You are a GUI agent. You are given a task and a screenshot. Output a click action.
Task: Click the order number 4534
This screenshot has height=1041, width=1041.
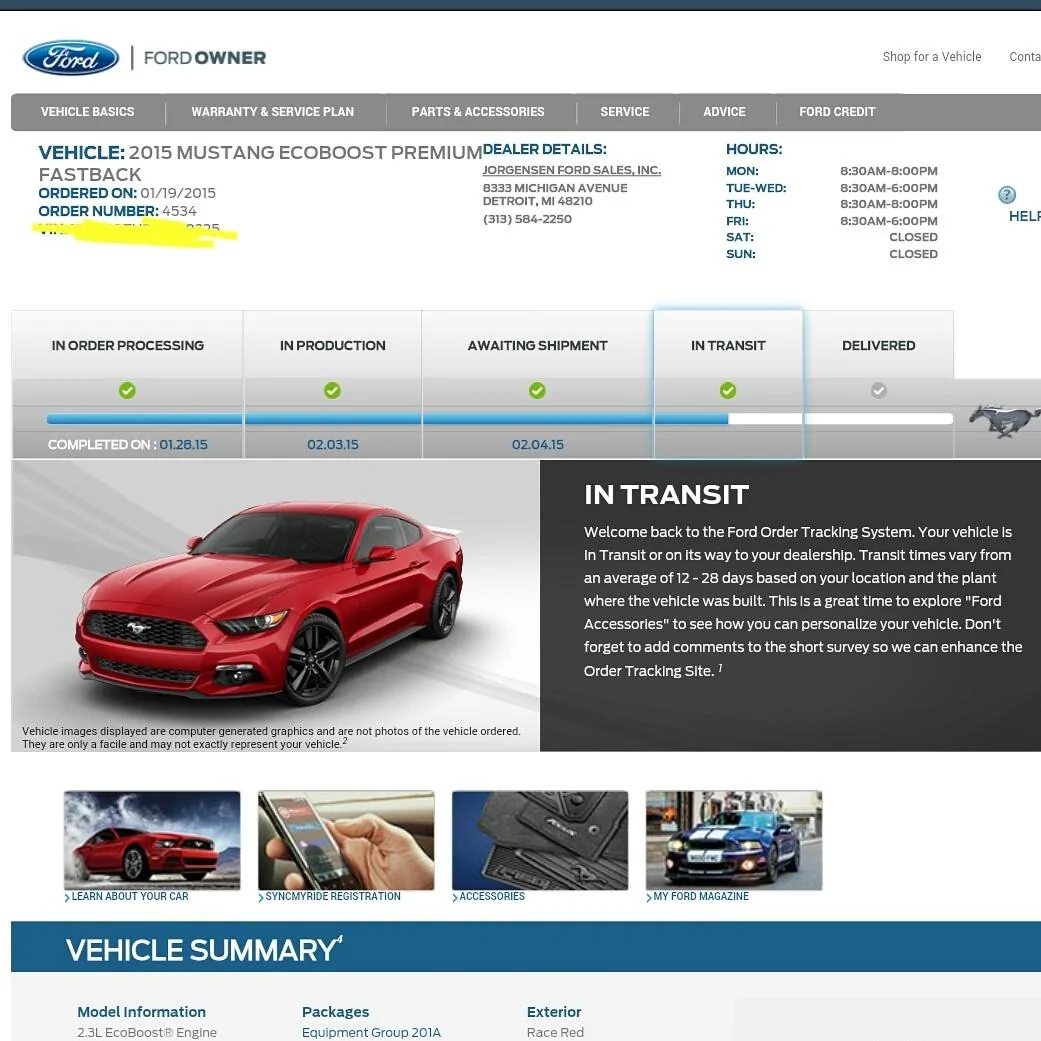(x=179, y=211)
